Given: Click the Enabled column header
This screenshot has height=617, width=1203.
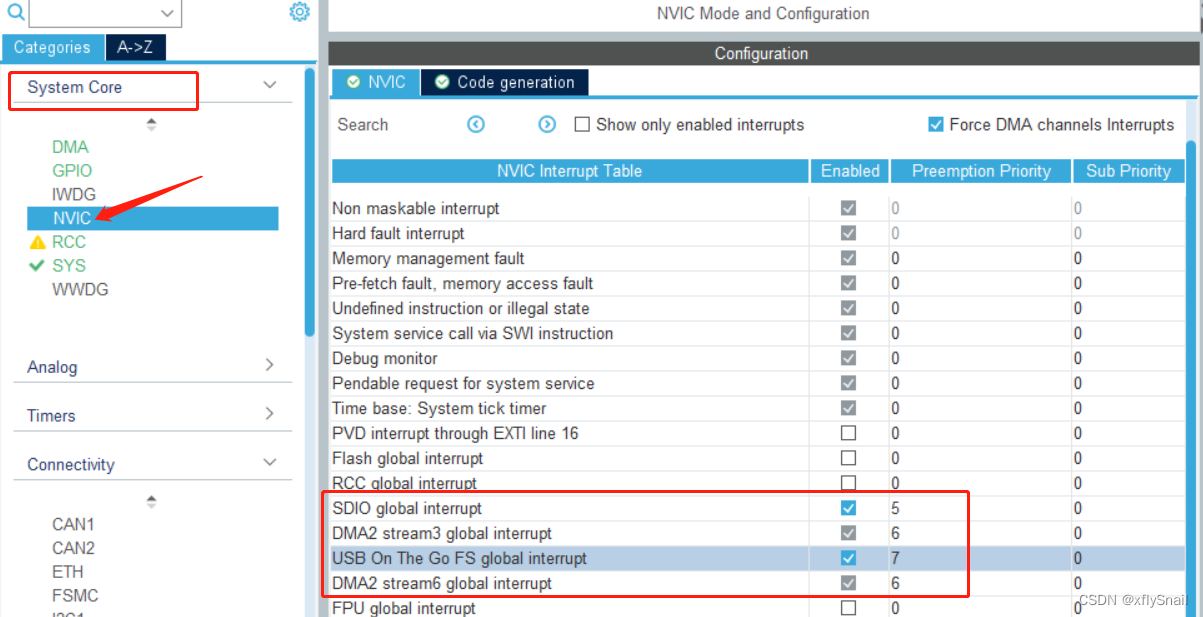Looking at the screenshot, I should click(850, 171).
